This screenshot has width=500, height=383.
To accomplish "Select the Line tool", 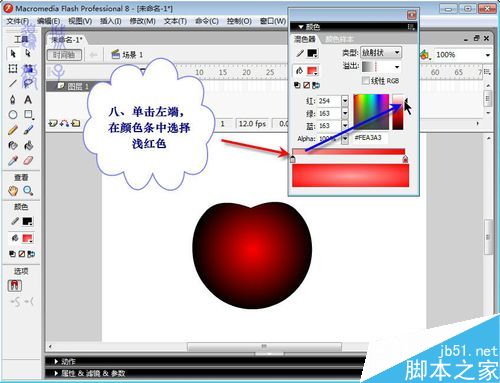I will click(13, 83).
